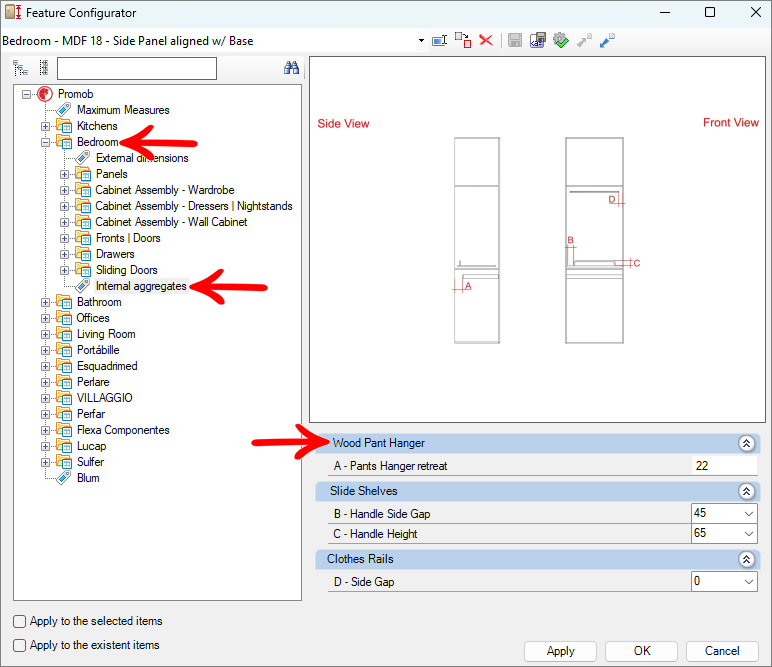Collapse the Promob root node
This screenshot has width=772, height=667.
click(x=27, y=94)
